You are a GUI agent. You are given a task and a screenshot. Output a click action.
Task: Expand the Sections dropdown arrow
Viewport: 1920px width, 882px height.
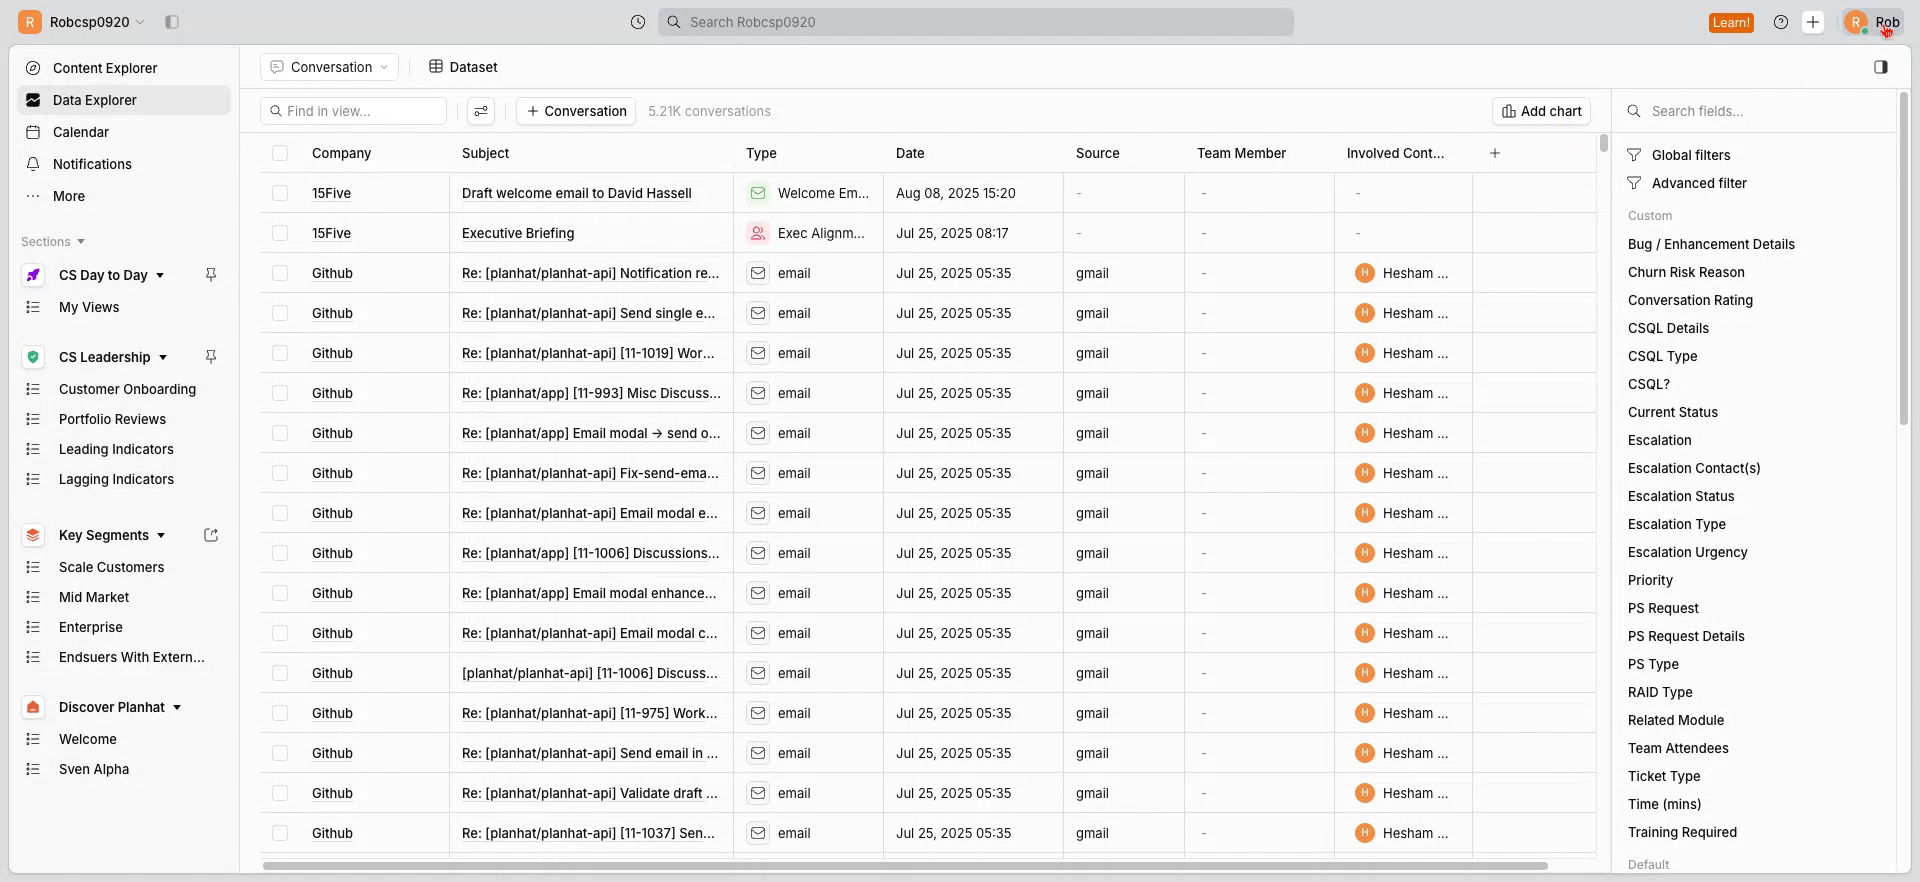pos(81,242)
